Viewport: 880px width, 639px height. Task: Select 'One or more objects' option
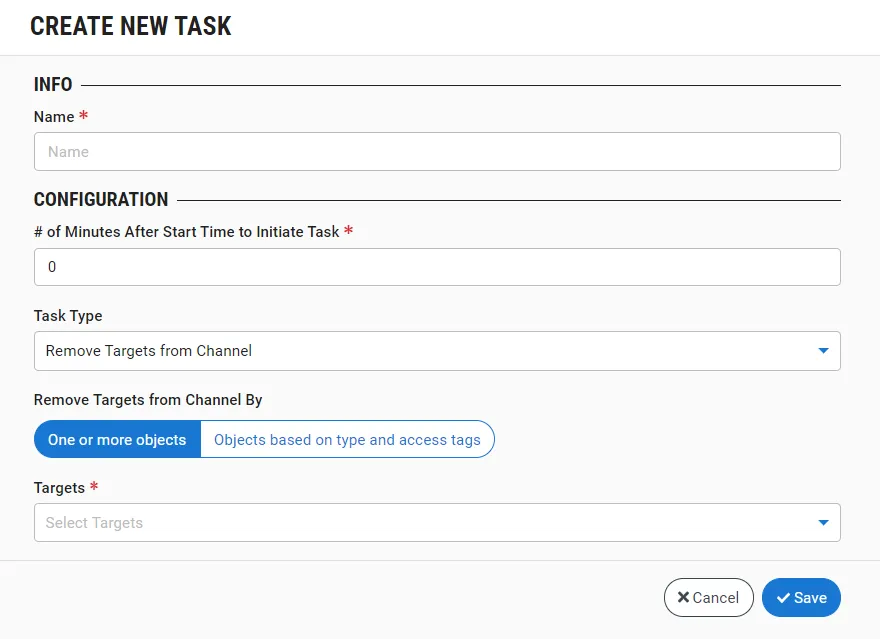pos(117,439)
